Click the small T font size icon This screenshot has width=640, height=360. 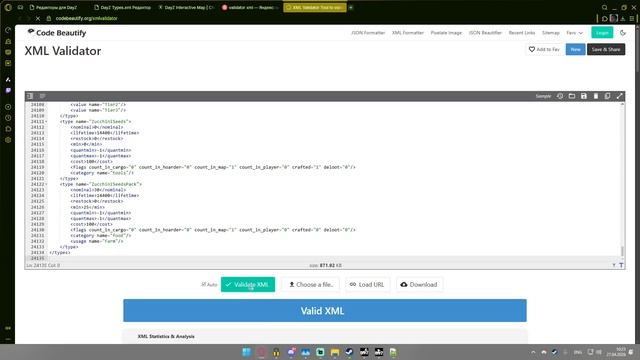614,265
